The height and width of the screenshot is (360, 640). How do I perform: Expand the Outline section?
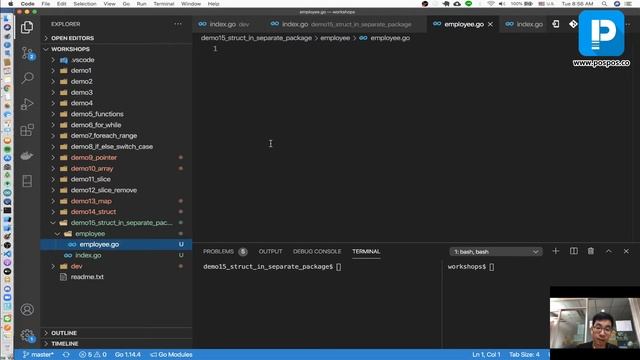tap(116, 333)
